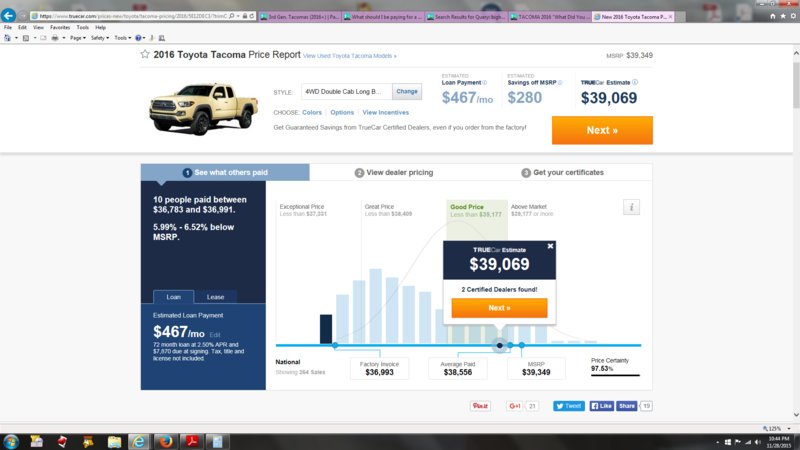800x450 pixels.
Task: Select the Loan payment tab
Action: (173, 297)
